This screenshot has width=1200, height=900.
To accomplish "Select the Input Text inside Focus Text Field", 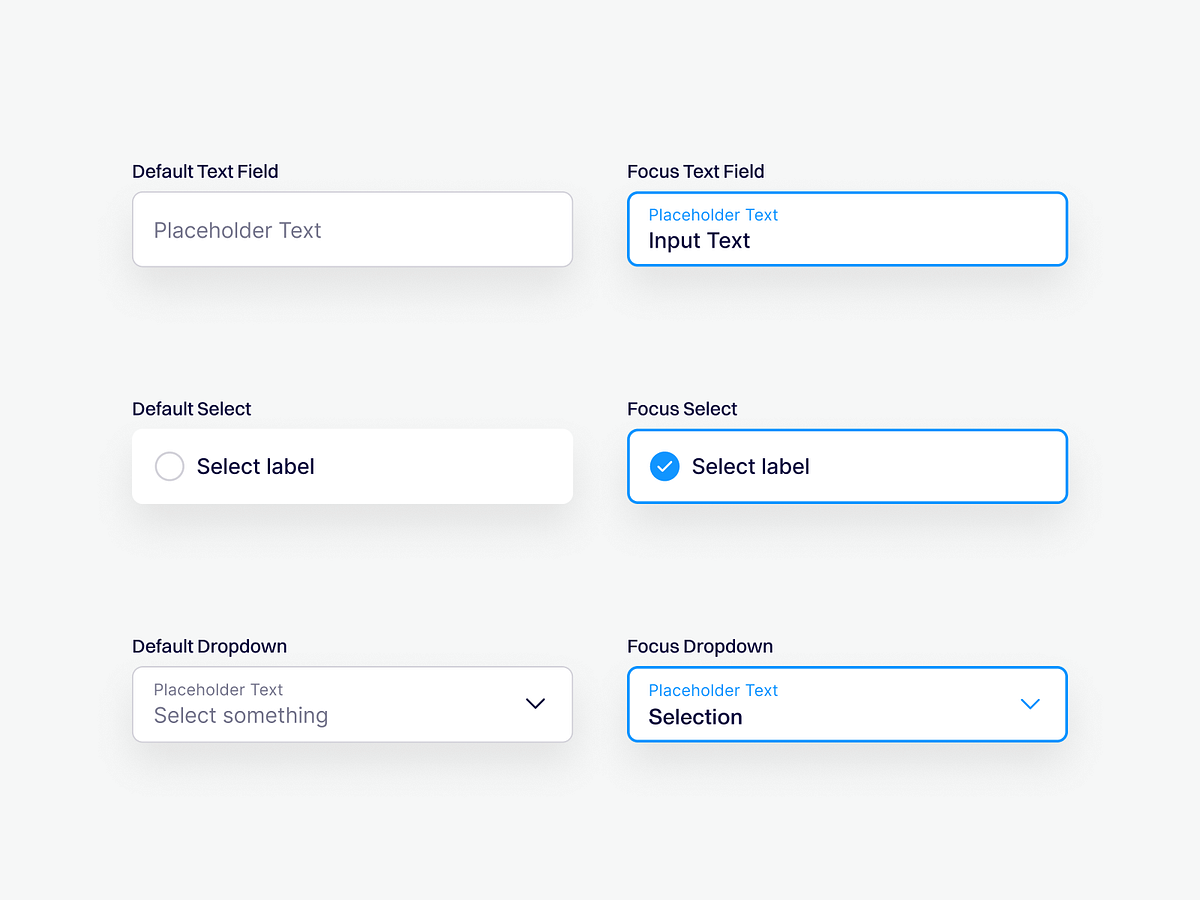I will pyautogui.click(x=700, y=240).
